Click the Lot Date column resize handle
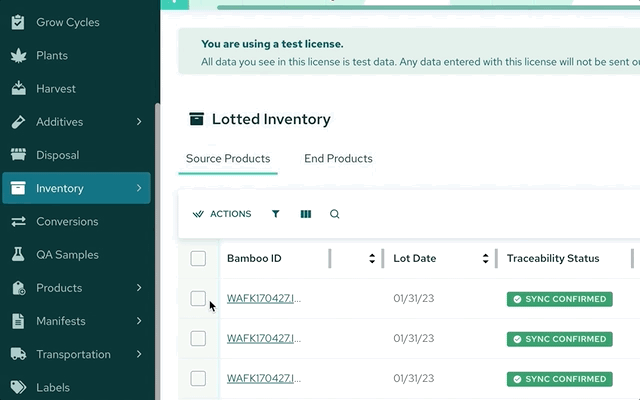Viewport: 640px width, 400px height. click(496, 258)
